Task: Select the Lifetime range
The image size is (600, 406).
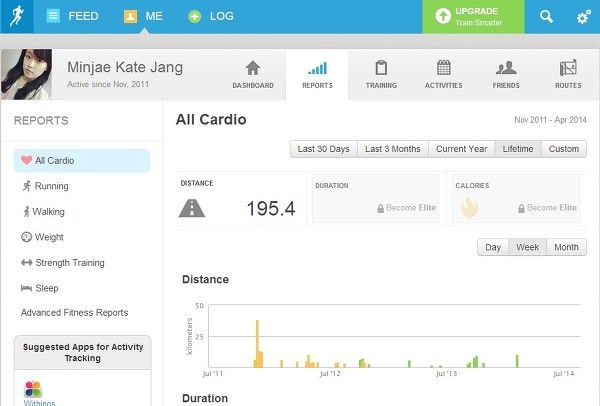Action: (x=518, y=149)
